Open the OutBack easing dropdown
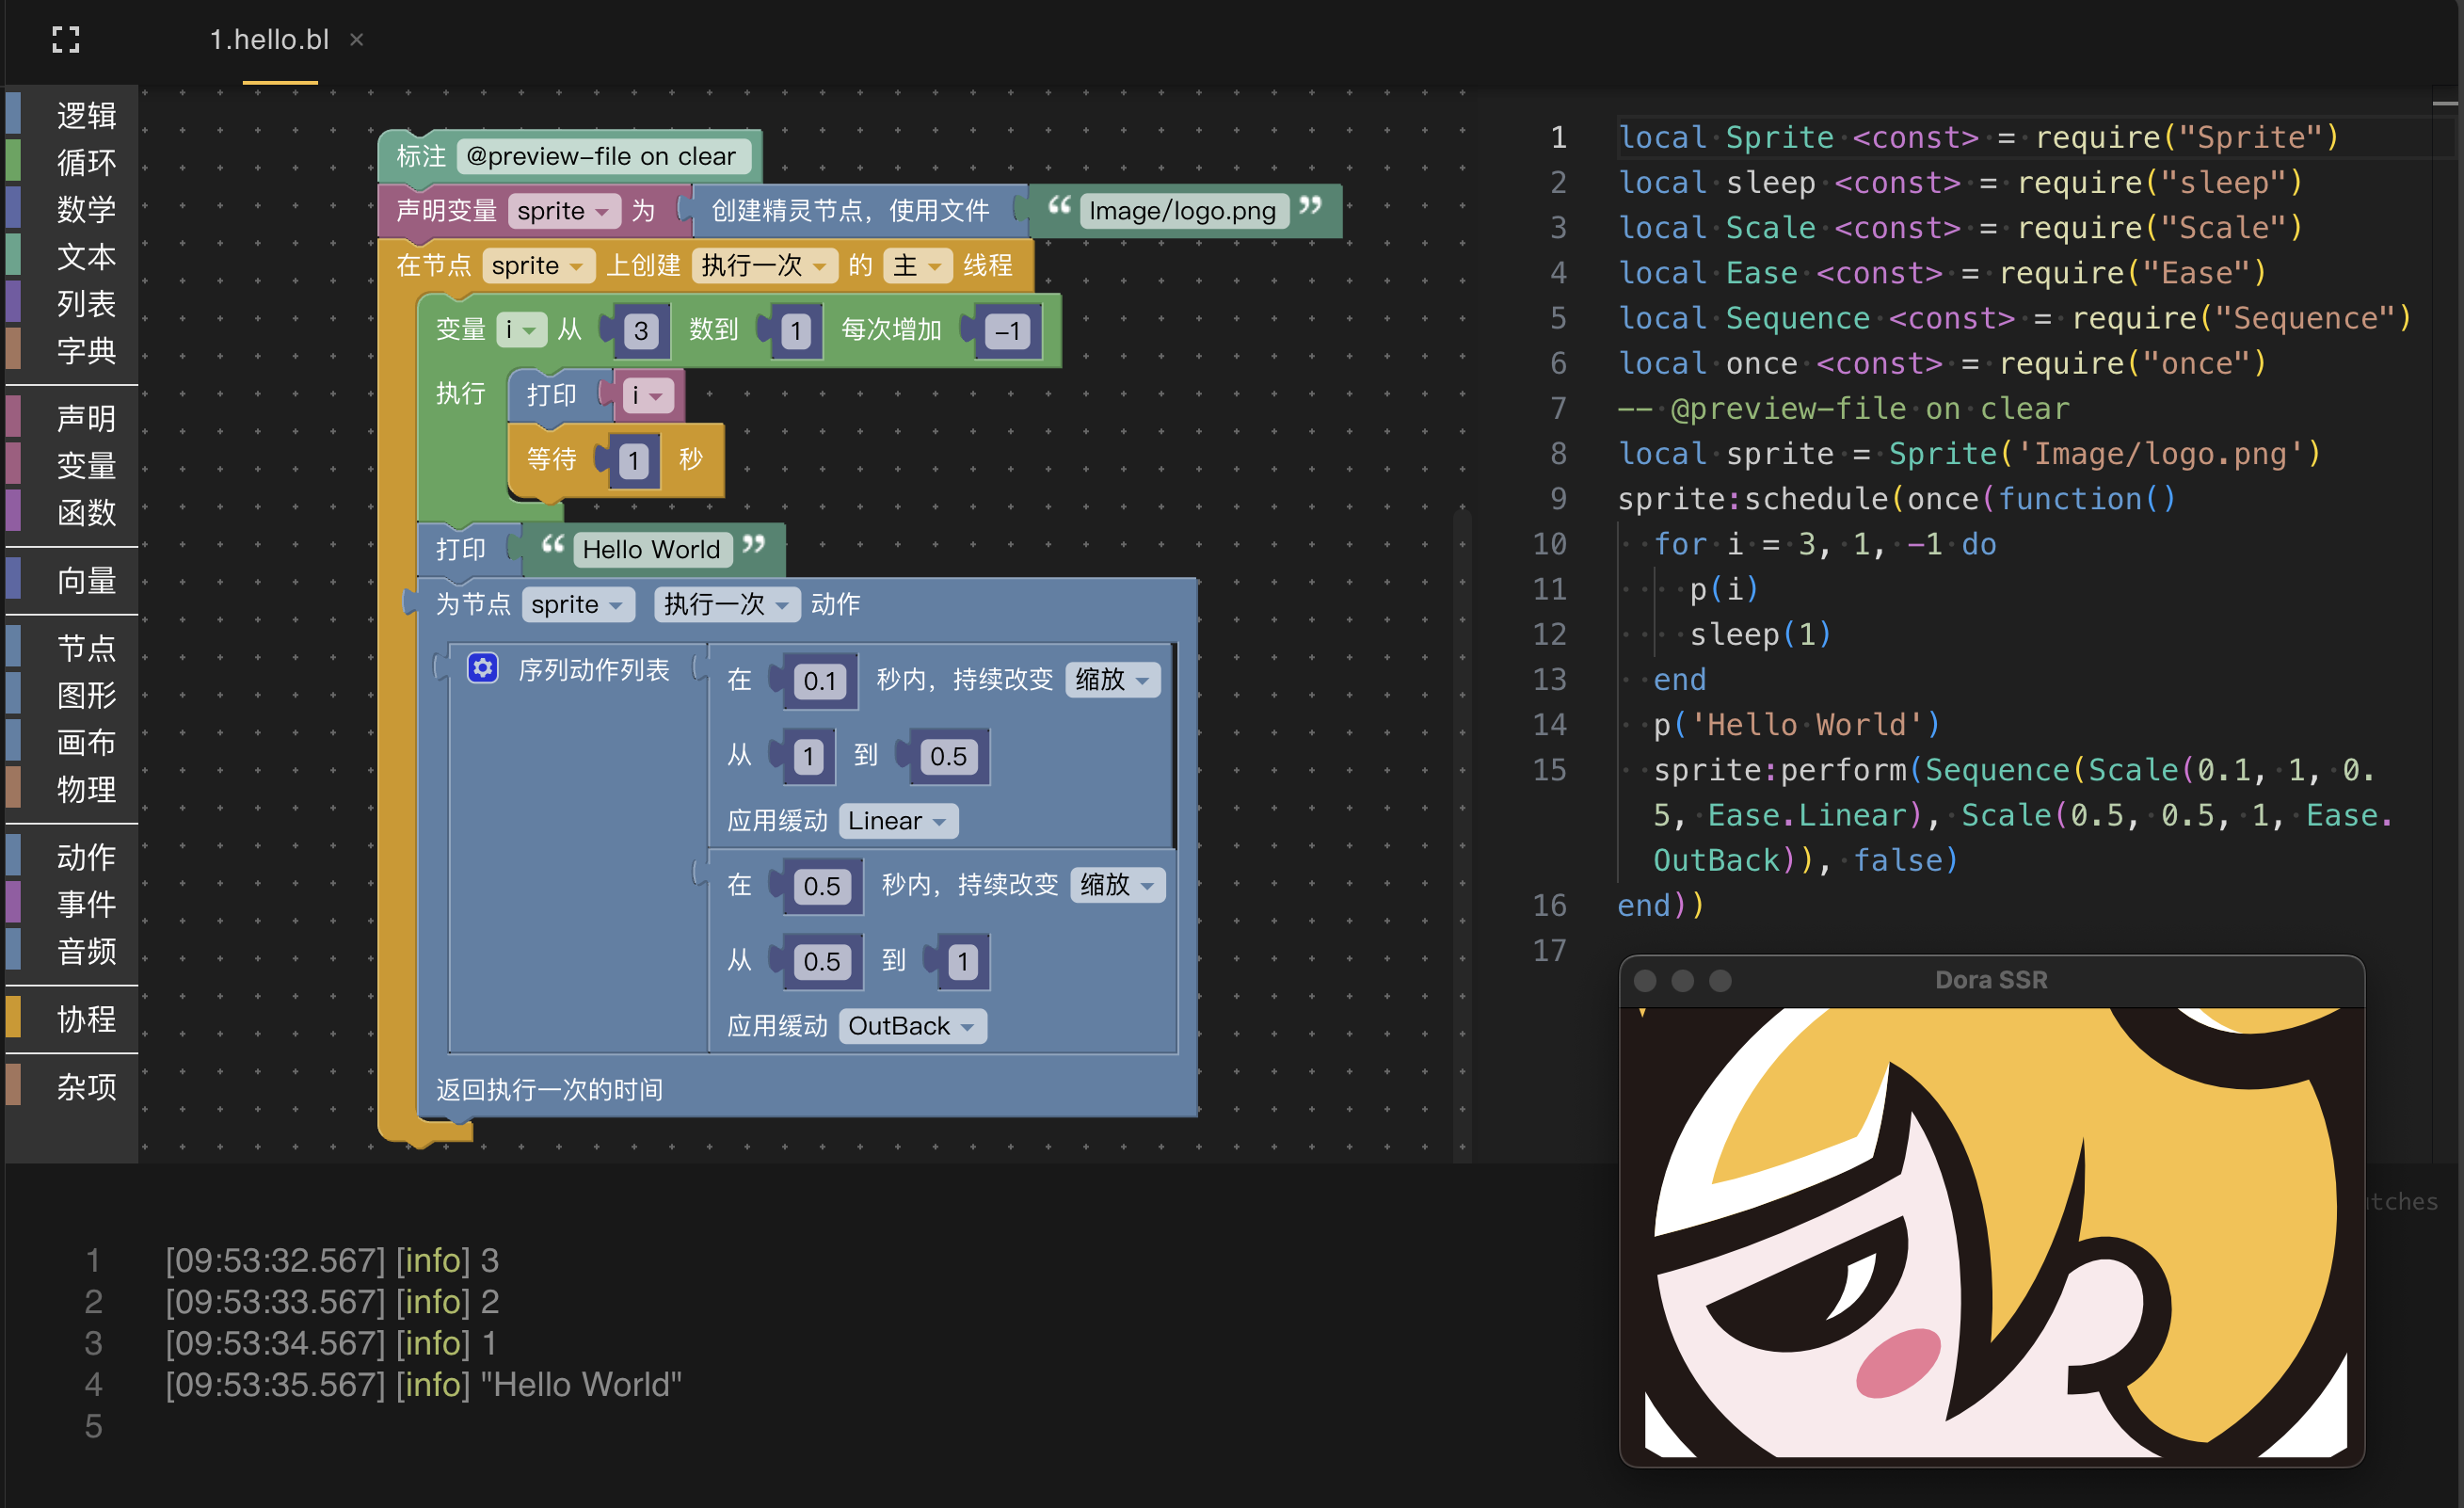 [x=911, y=1026]
